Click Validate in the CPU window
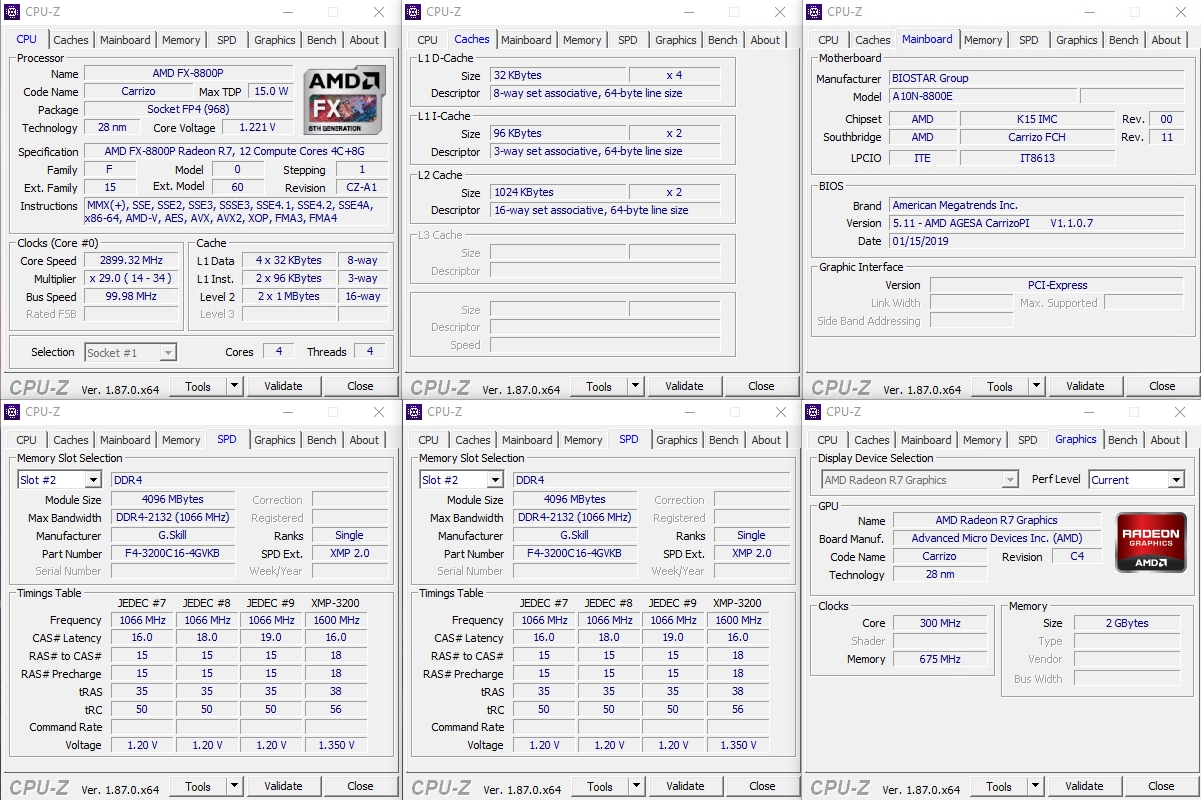Screen dimensions: 1201x800 pos(283,386)
